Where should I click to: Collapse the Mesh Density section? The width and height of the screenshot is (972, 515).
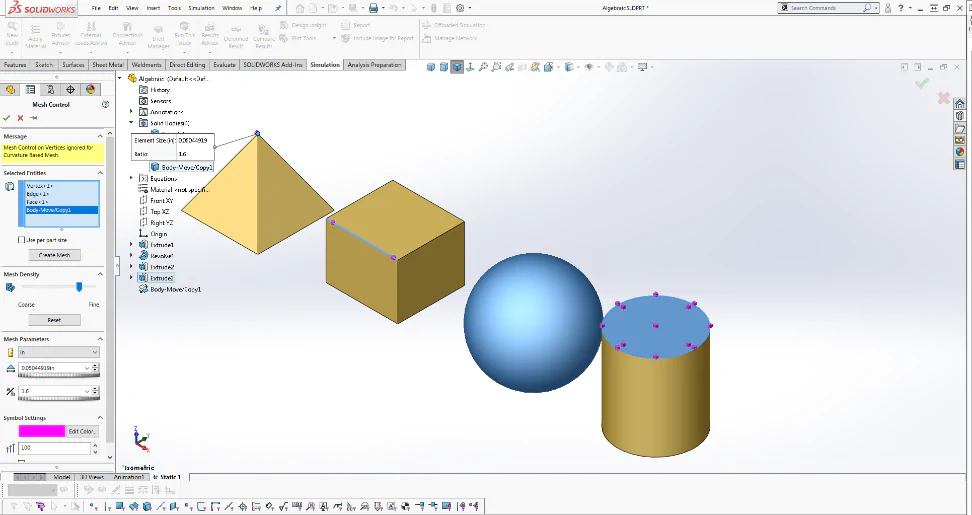click(100, 274)
